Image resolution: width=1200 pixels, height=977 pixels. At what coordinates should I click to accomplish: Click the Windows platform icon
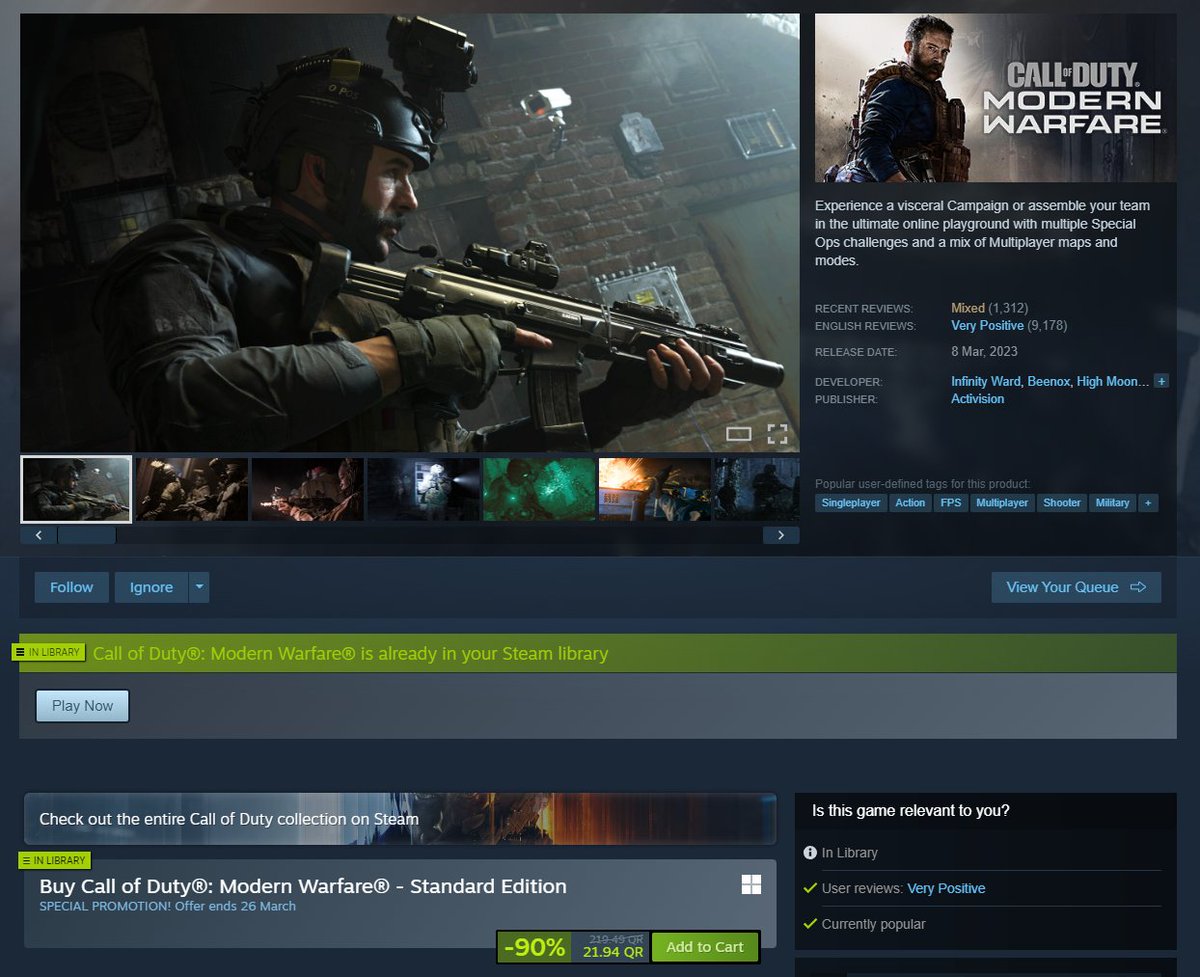coord(751,884)
